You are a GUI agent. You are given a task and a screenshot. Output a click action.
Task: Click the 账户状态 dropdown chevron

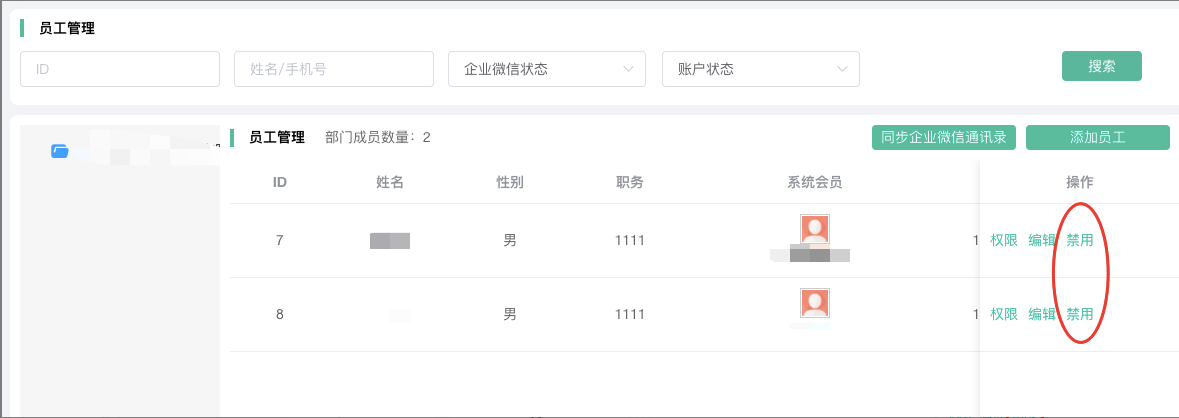[x=842, y=69]
